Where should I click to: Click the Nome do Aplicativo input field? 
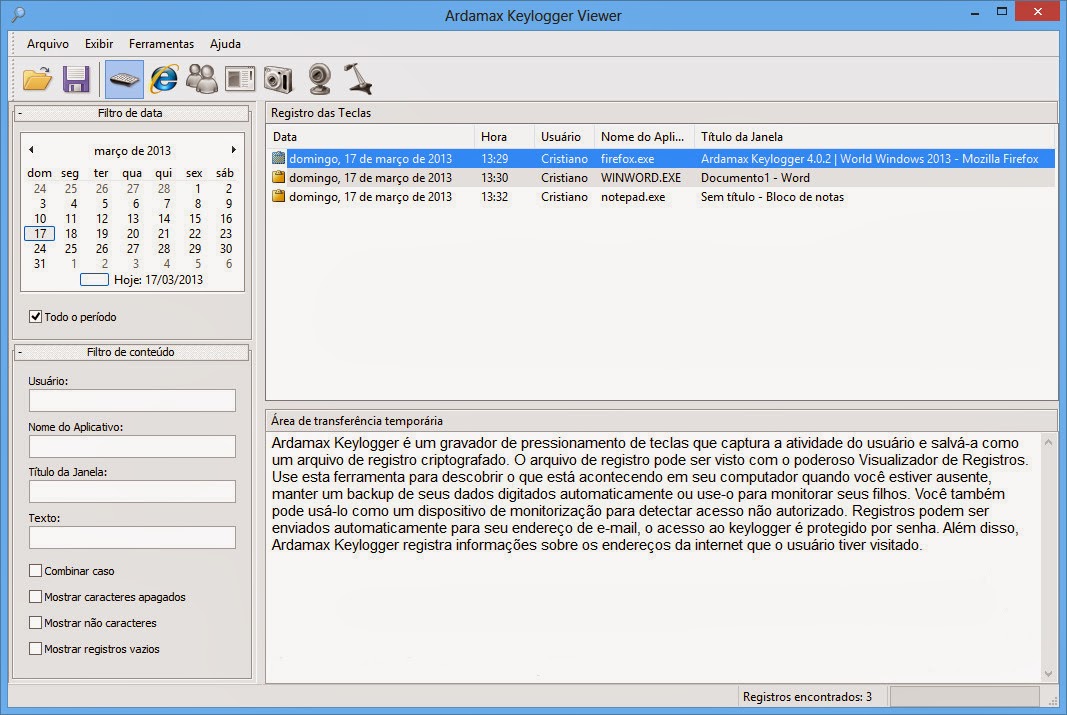pos(132,446)
